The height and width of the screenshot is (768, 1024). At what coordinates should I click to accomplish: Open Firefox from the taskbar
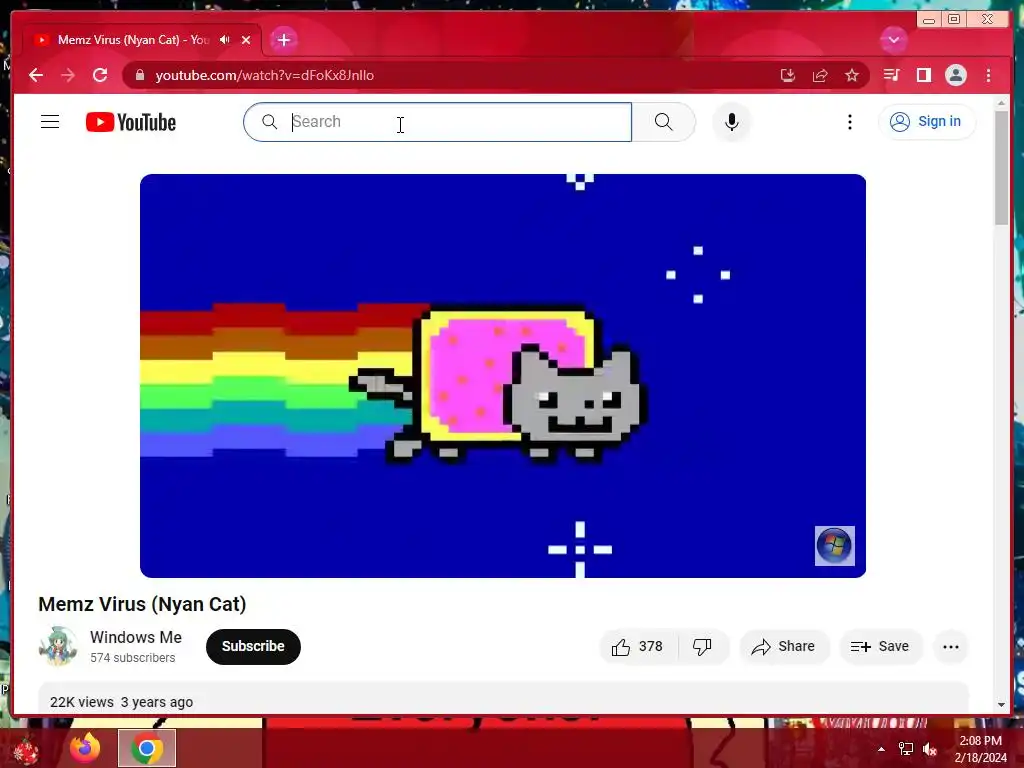86,748
